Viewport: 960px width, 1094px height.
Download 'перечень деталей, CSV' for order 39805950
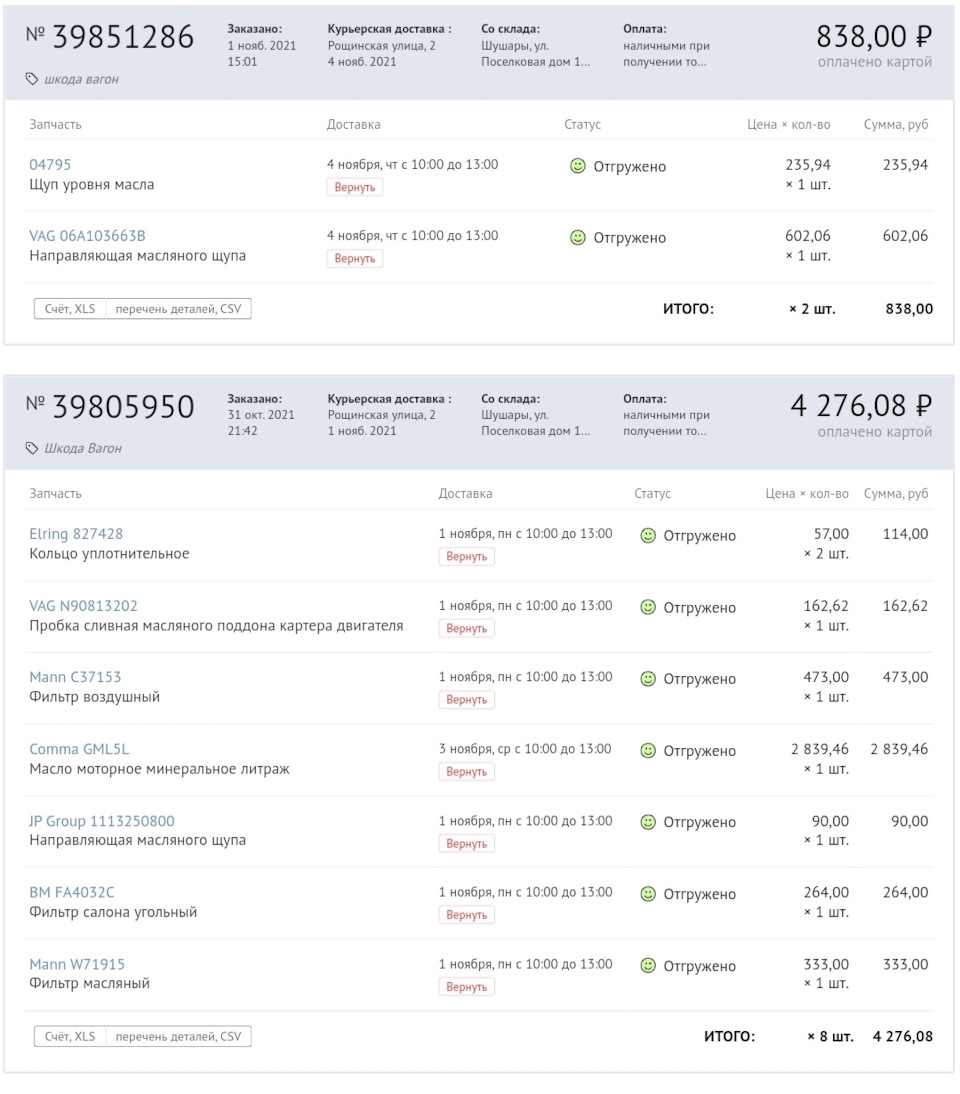[x=178, y=1037]
